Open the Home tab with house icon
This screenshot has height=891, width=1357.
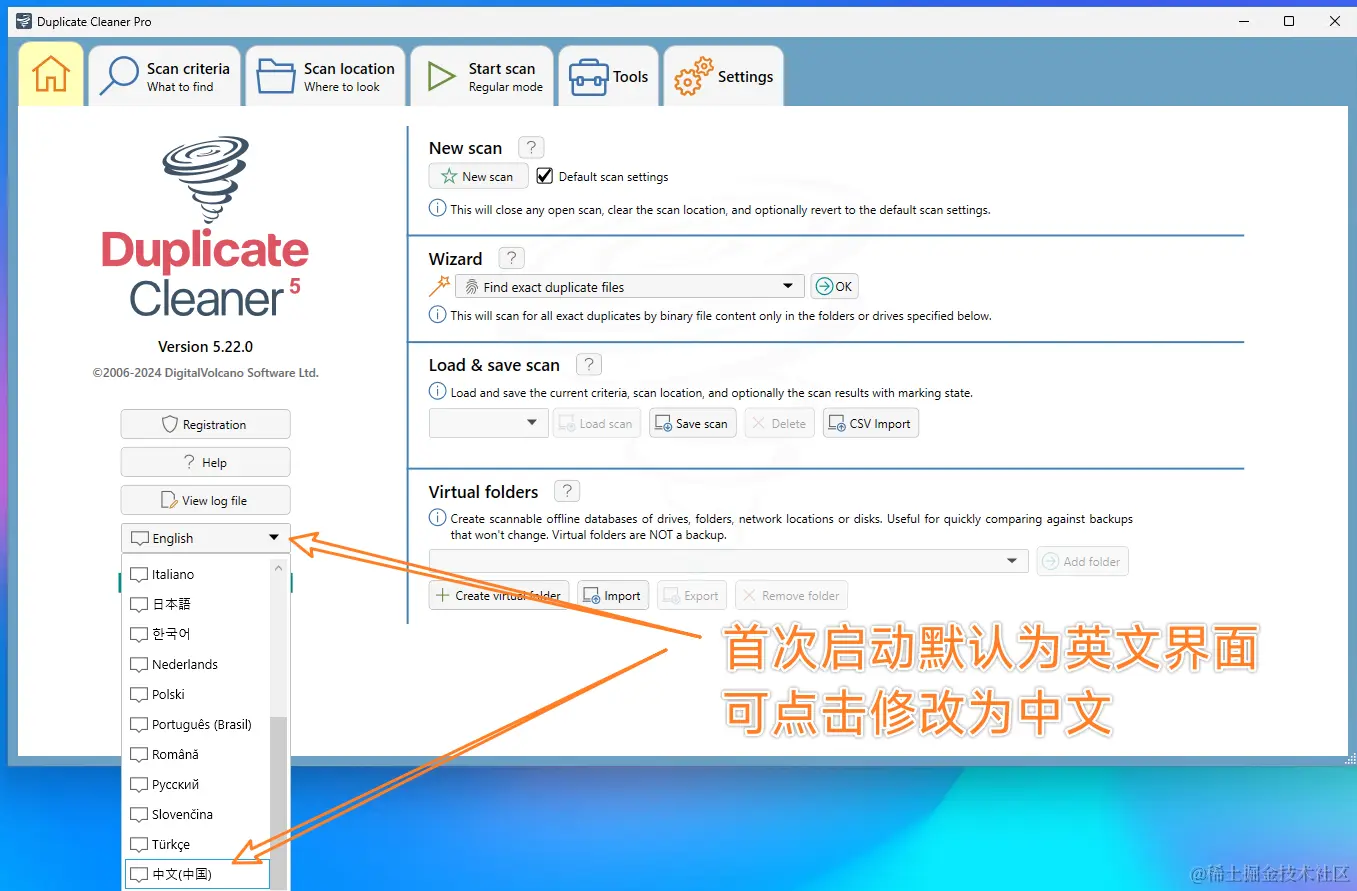tap(51, 75)
